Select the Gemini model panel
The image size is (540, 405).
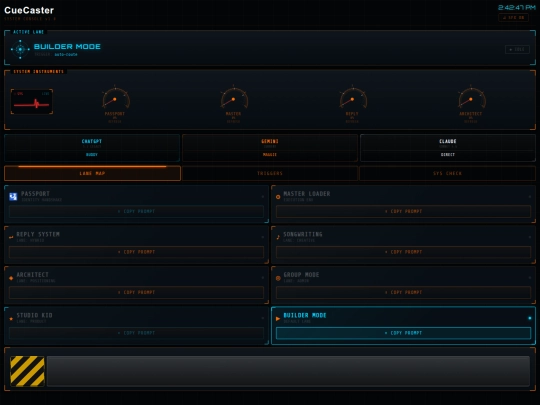point(270,148)
